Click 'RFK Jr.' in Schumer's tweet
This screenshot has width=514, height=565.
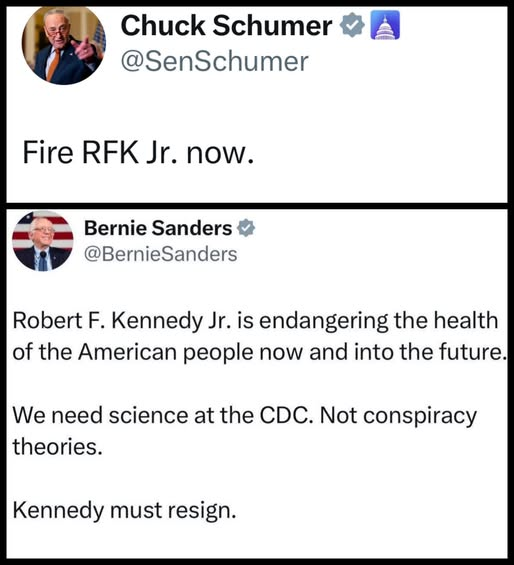(x=130, y=152)
